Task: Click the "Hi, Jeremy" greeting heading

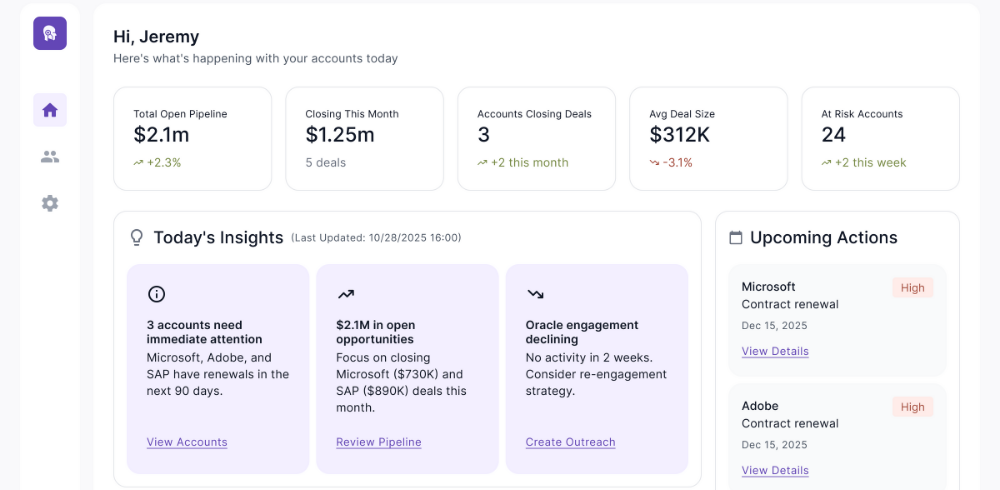Action: [x=156, y=36]
